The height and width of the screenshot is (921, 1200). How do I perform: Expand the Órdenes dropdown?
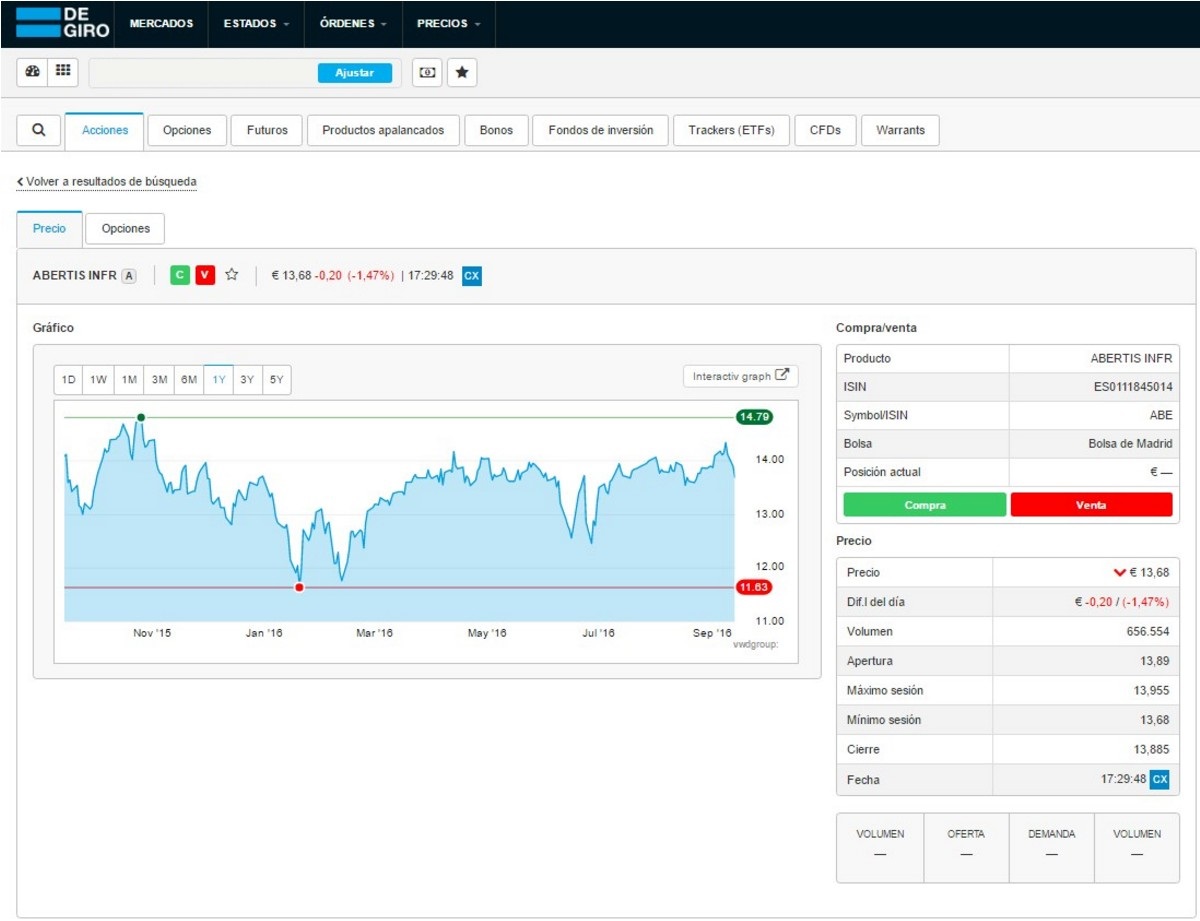(x=353, y=24)
